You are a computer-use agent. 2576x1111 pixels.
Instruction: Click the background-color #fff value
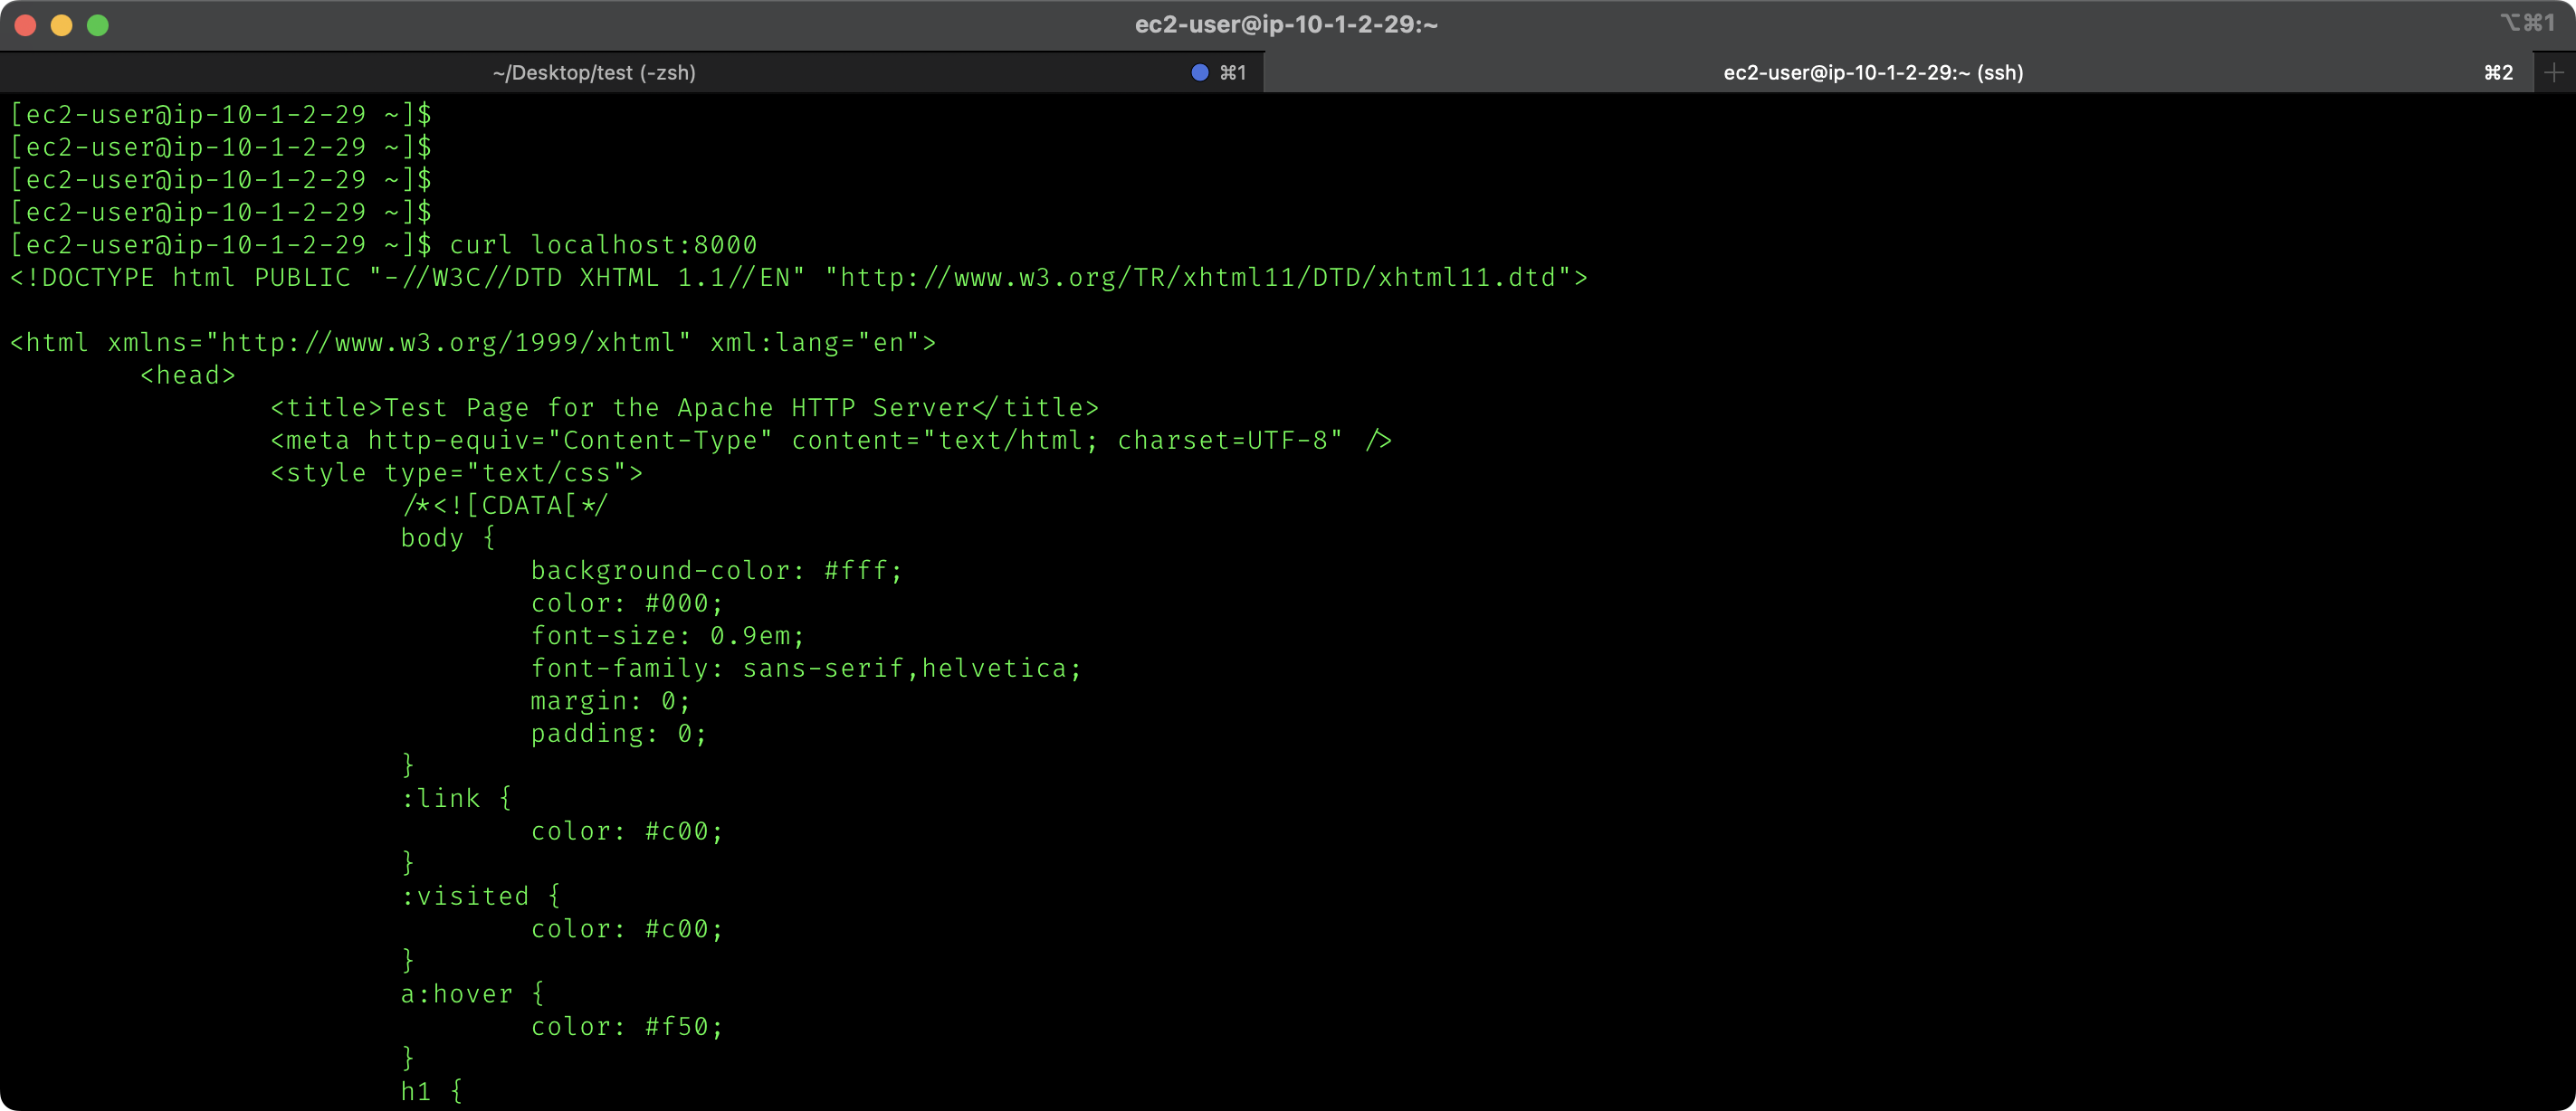[x=856, y=571]
